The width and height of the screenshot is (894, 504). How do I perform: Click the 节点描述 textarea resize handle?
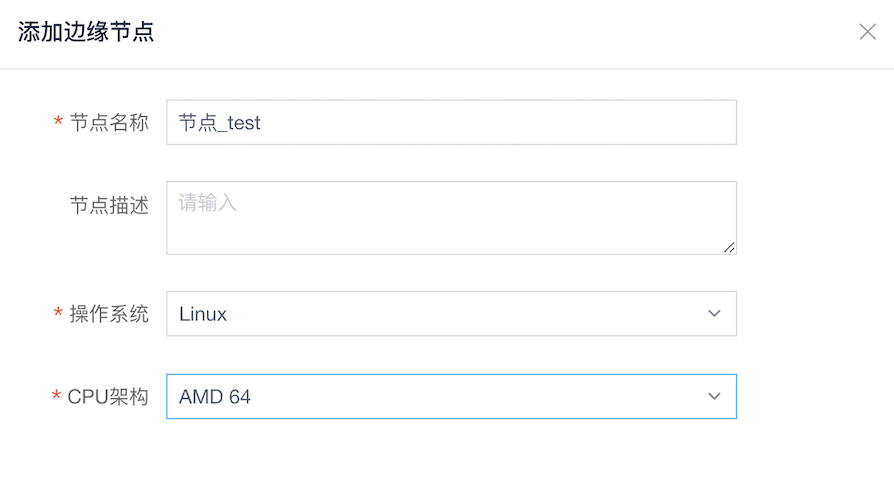click(x=730, y=247)
